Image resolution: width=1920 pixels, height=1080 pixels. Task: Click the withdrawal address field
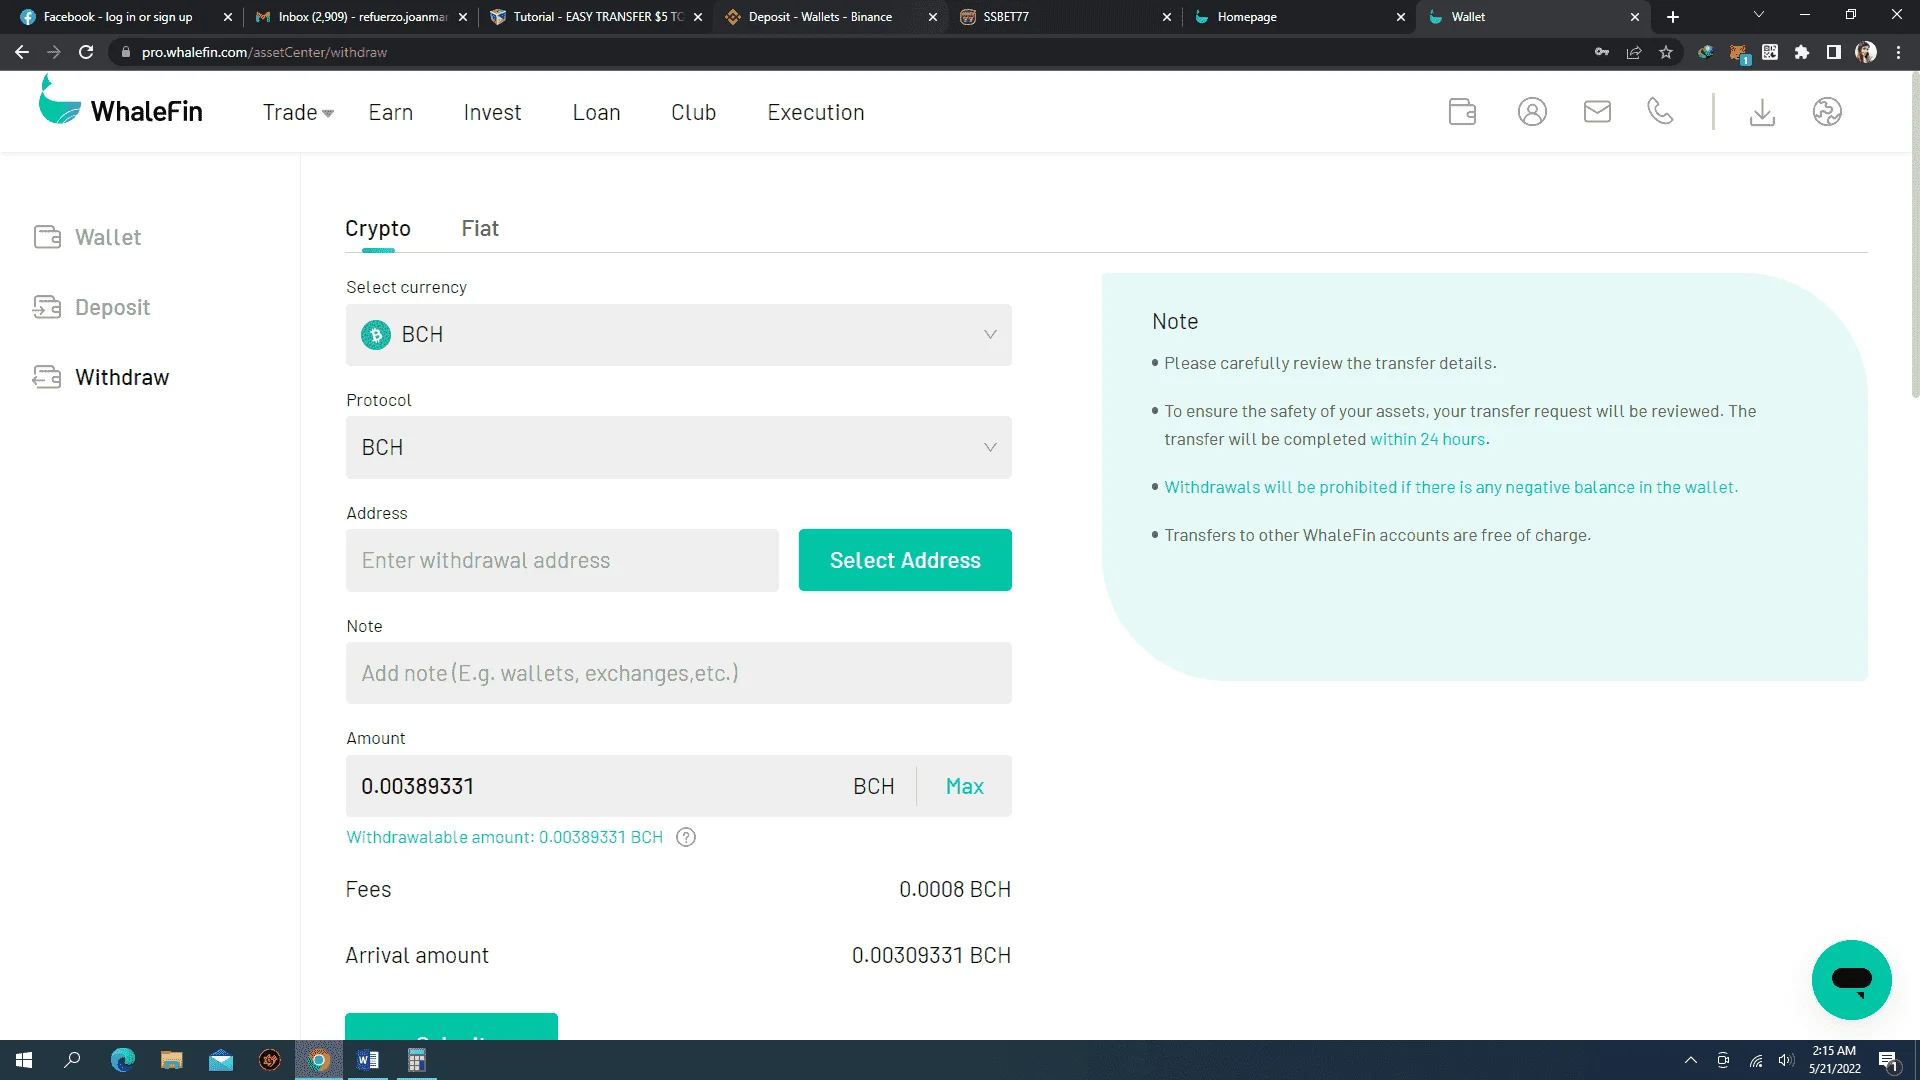[562, 560]
